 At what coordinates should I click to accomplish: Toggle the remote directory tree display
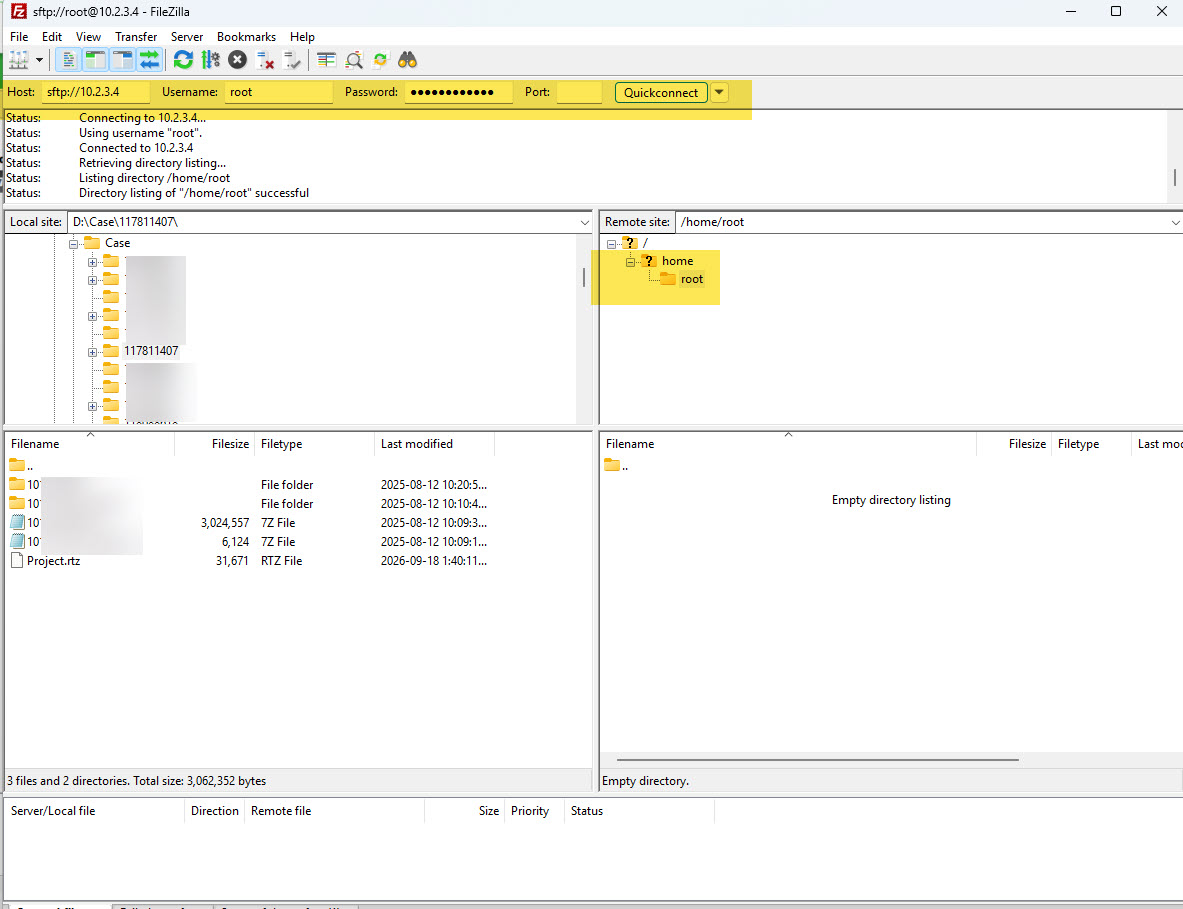coord(123,60)
